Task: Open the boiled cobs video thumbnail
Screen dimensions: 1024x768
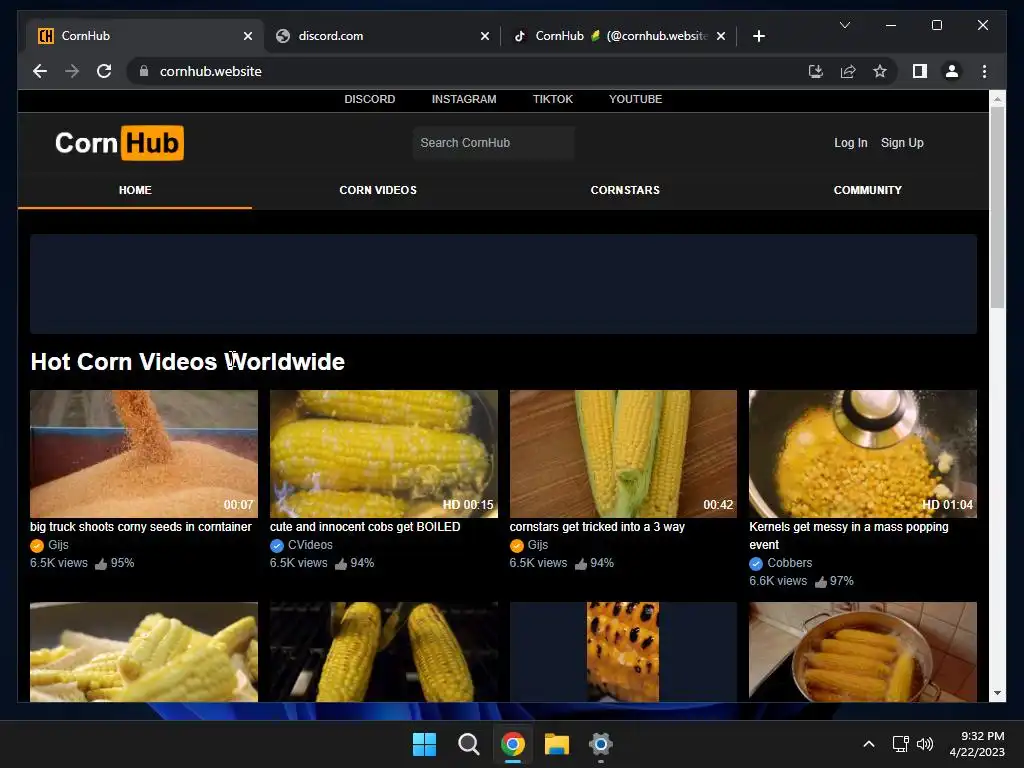Action: coord(383,454)
